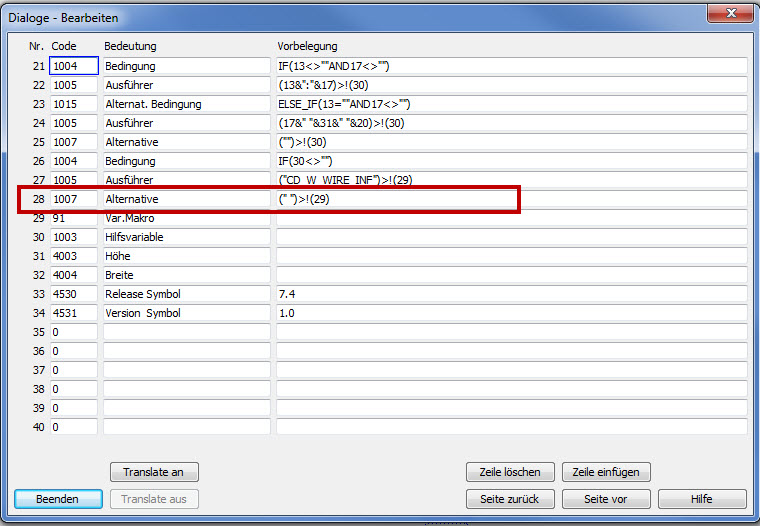Select Code field 91 in row 29
This screenshot has width=760, height=526.
[74, 218]
